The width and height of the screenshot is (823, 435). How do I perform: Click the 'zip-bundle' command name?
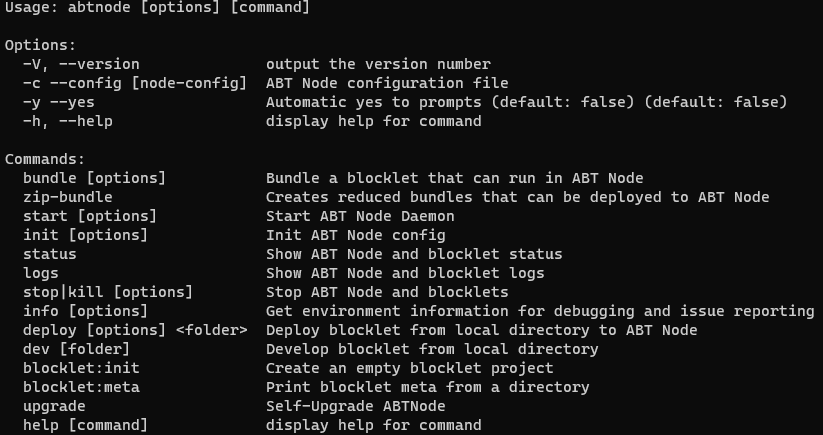(x=68, y=197)
